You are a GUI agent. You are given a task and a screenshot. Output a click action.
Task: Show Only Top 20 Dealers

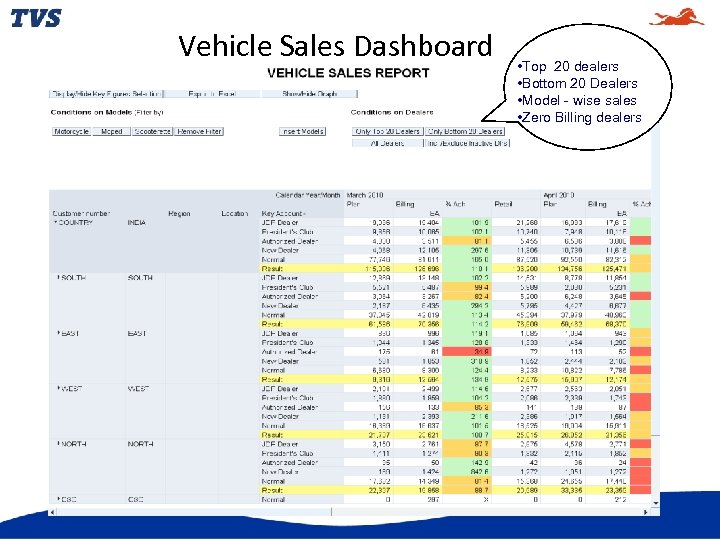pos(388,131)
